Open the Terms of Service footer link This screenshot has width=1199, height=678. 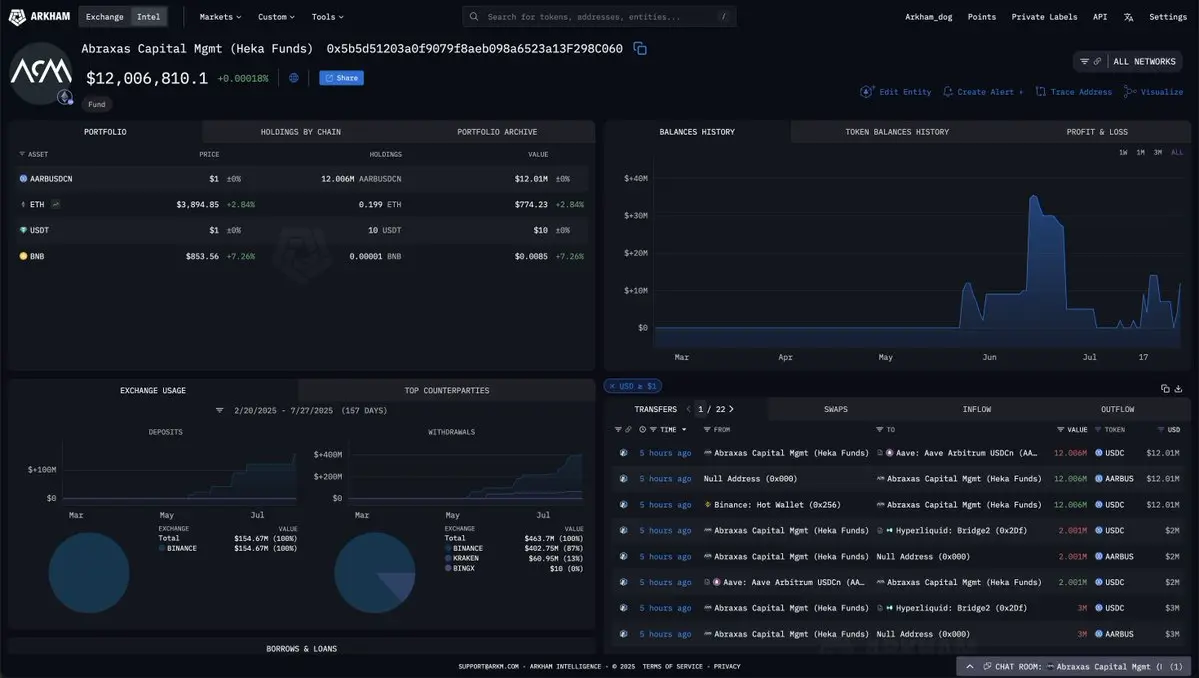tap(672, 667)
